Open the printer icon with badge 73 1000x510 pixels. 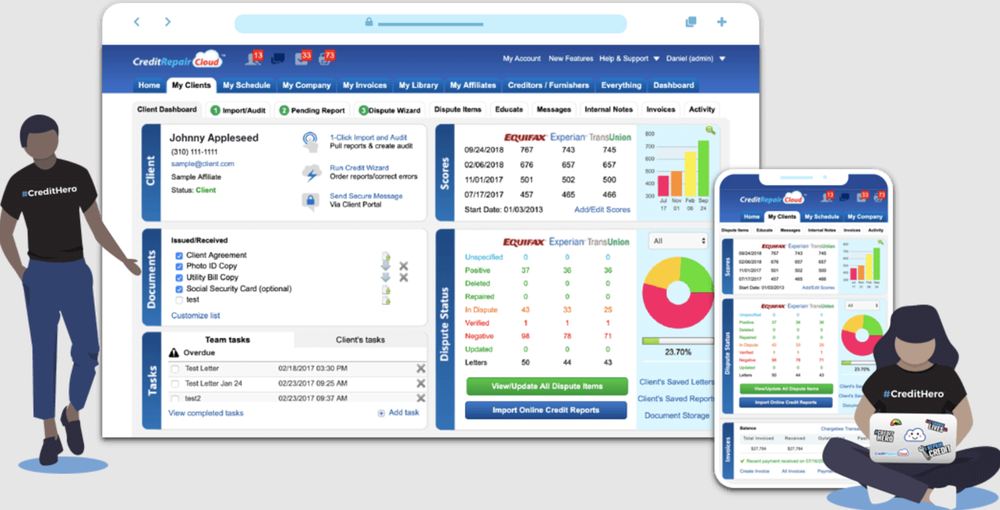tap(327, 58)
